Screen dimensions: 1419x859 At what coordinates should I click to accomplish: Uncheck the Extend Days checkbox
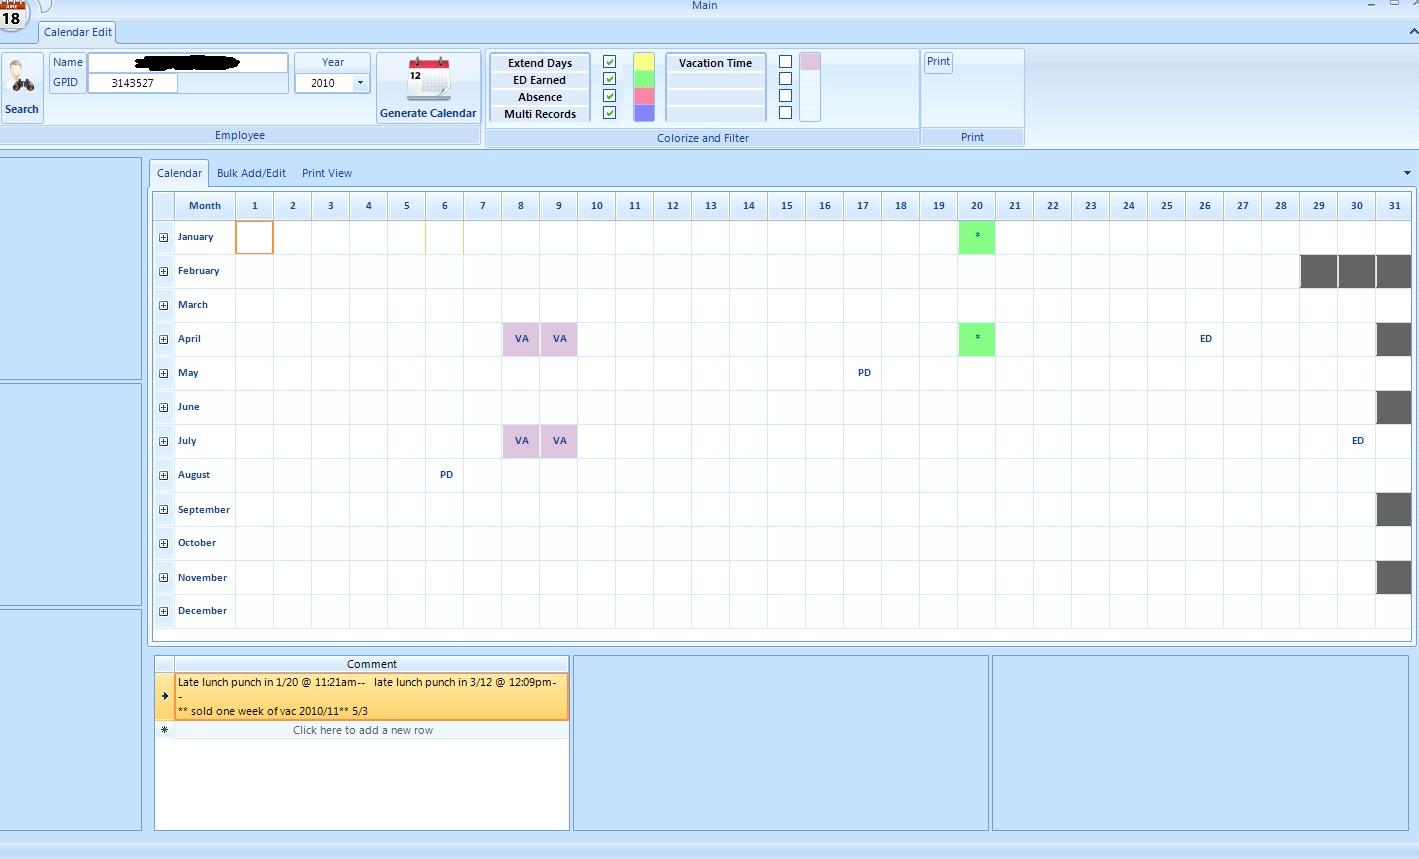coord(609,62)
